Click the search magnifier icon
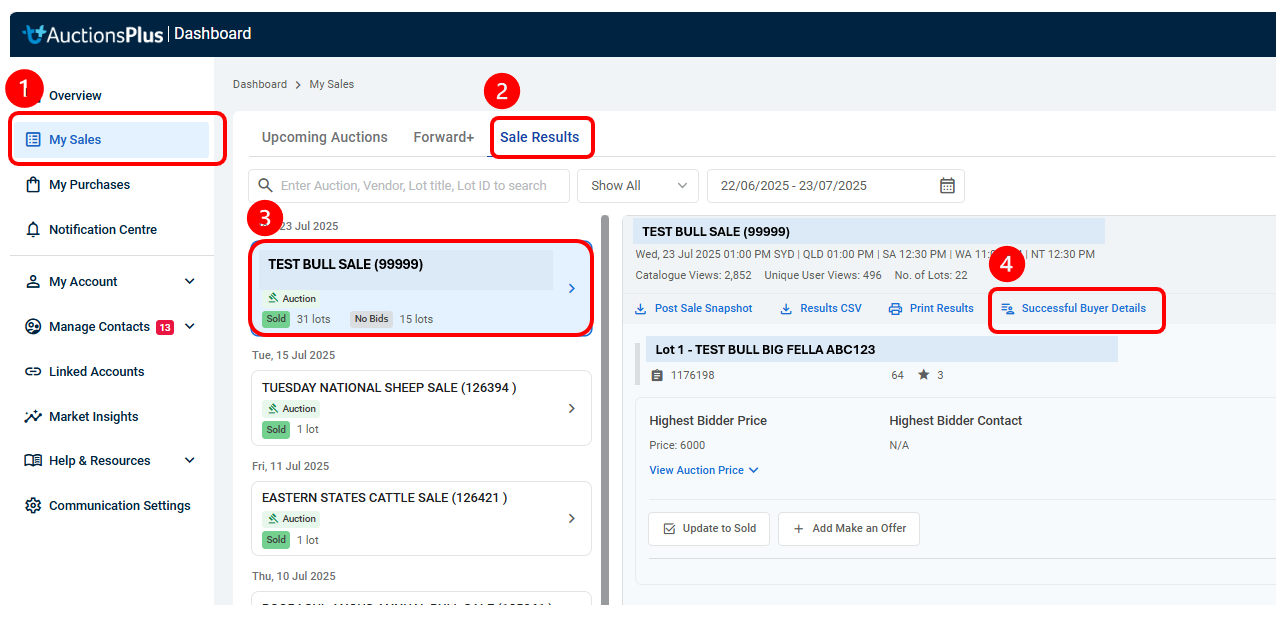The image size is (1276, 621). point(265,186)
